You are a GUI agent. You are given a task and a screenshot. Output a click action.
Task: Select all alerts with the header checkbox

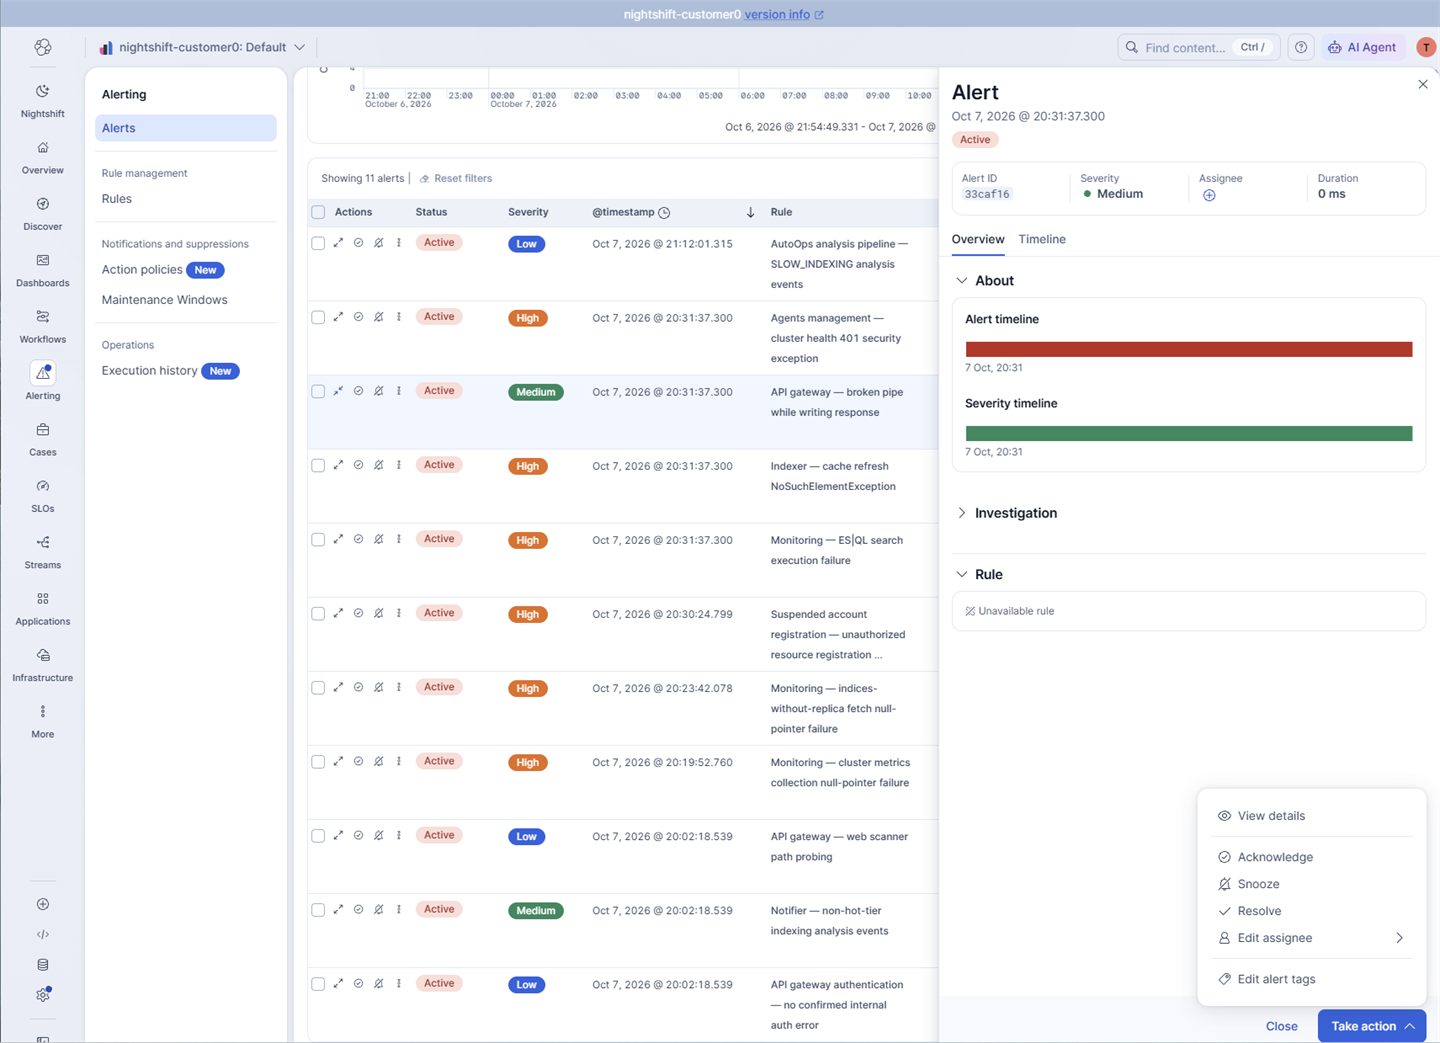click(318, 212)
